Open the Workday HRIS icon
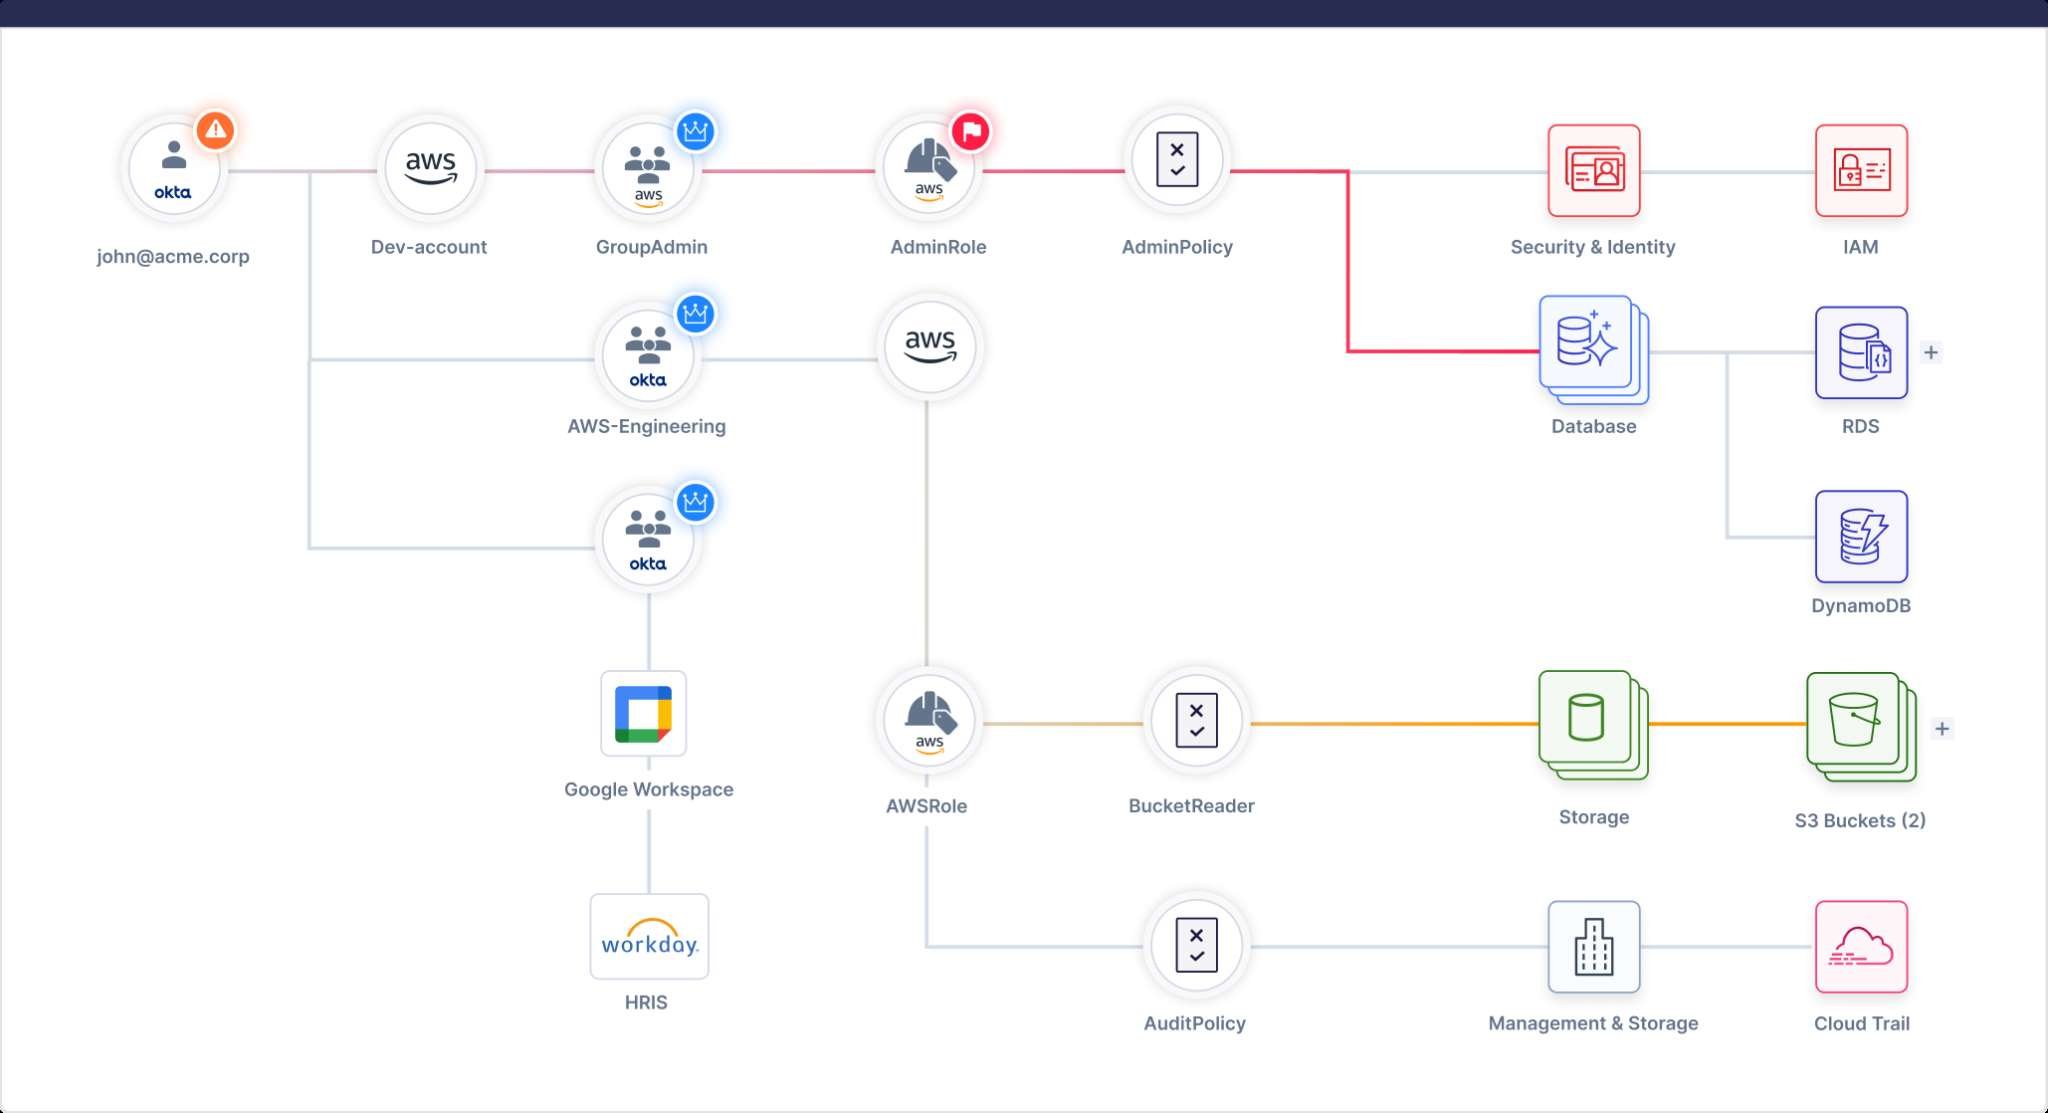This screenshot has height=1113, width=2048. tap(649, 937)
